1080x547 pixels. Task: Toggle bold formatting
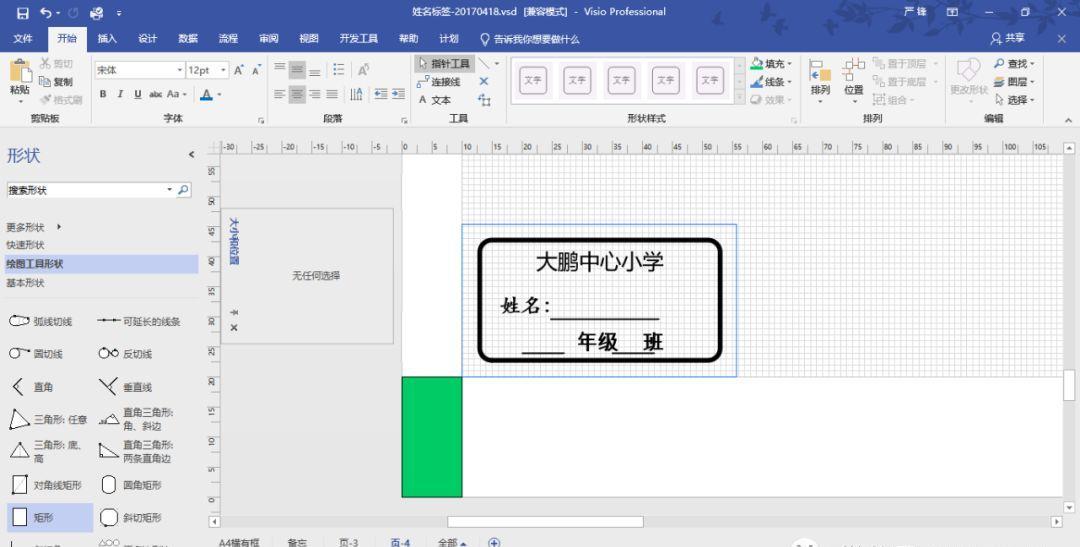pyautogui.click(x=103, y=94)
